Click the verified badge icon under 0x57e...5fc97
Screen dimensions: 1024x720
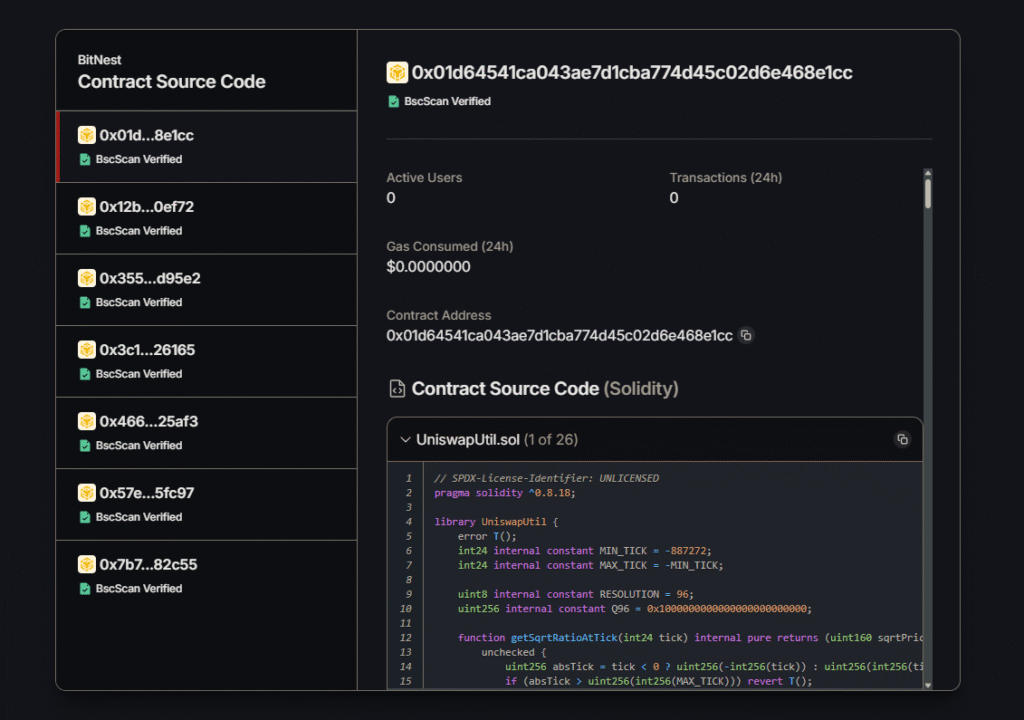click(85, 517)
